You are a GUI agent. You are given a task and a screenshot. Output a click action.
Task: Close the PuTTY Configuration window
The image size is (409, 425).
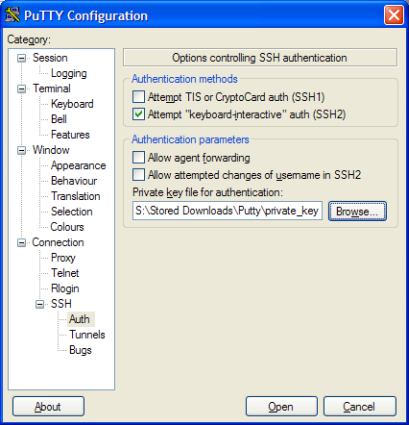tap(394, 15)
